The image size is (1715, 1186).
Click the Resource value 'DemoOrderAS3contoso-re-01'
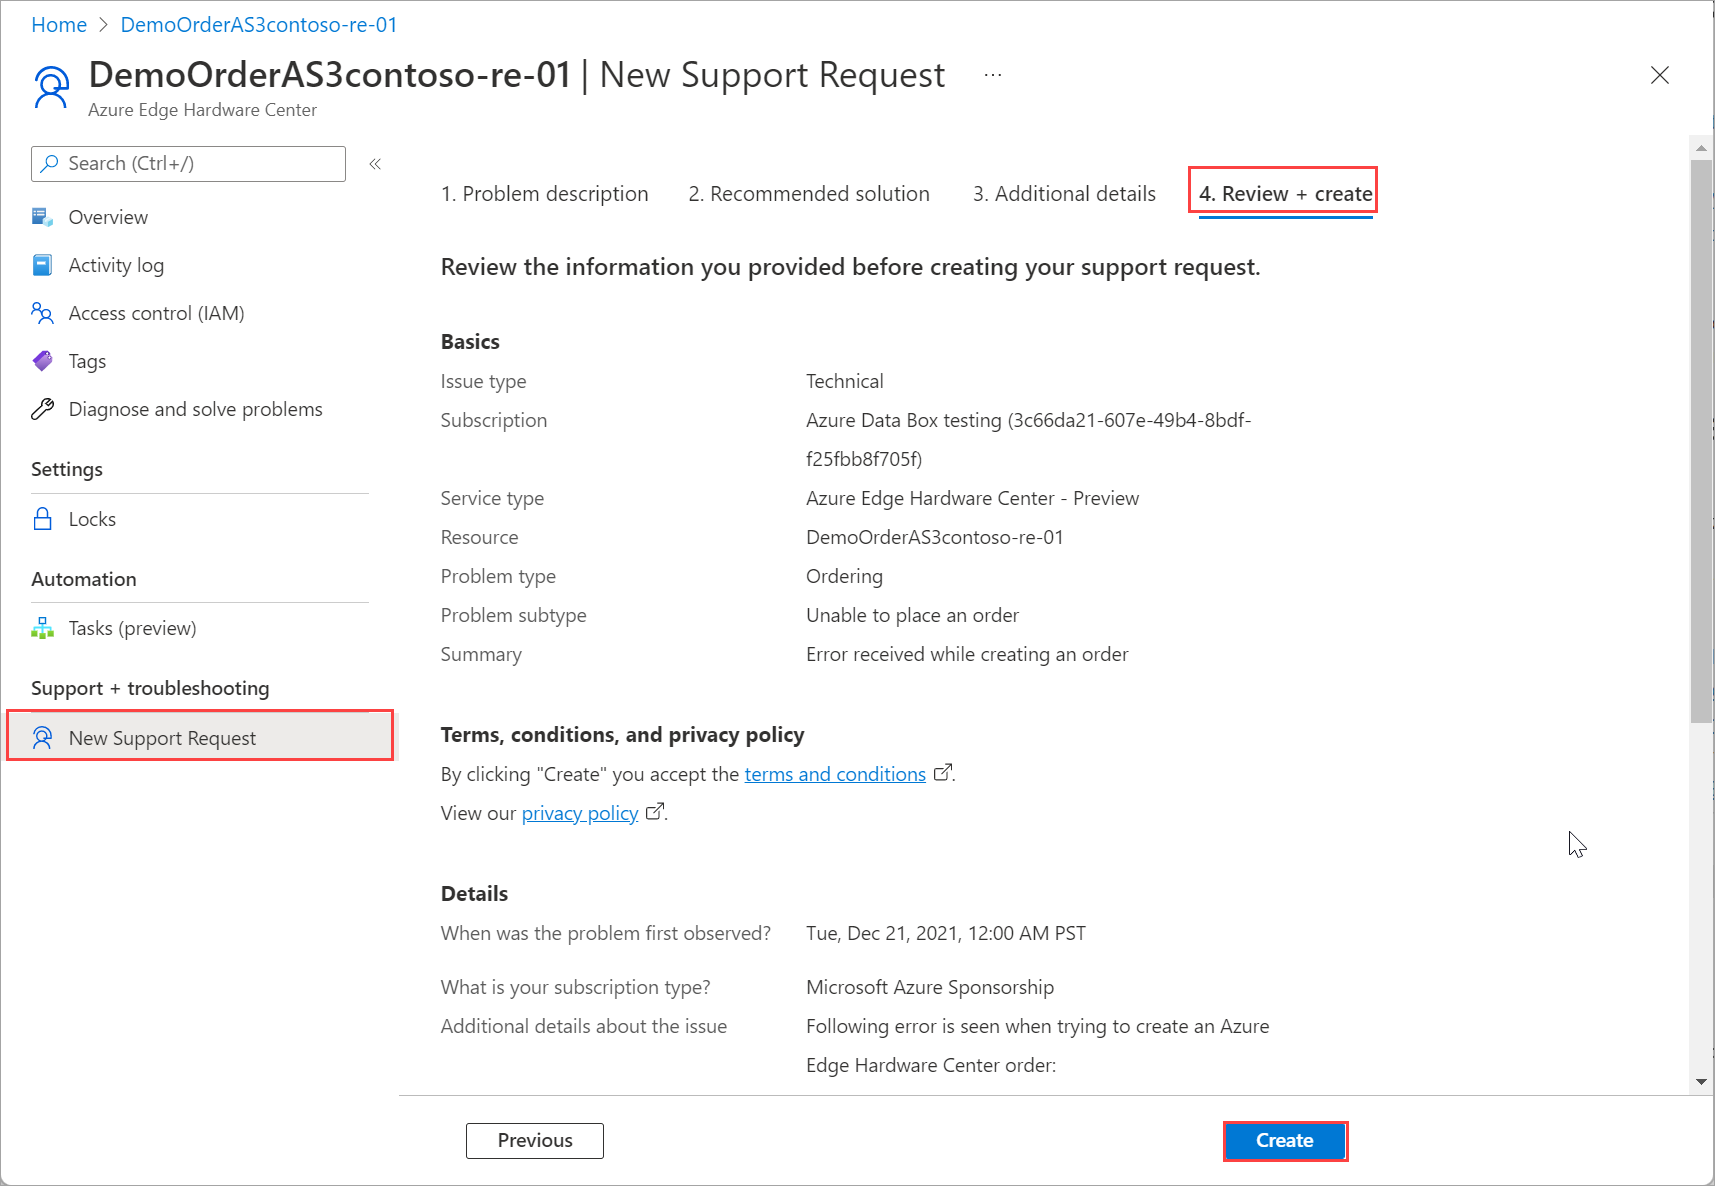(x=935, y=537)
